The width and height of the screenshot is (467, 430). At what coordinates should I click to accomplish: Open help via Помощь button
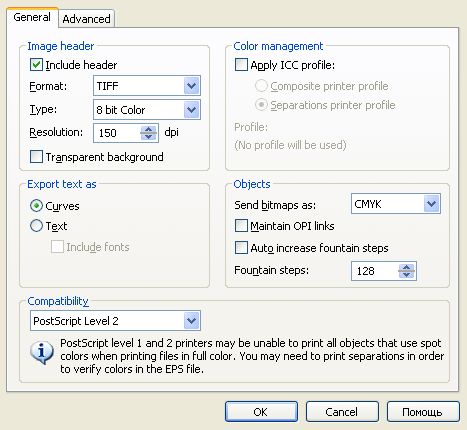[423, 412]
